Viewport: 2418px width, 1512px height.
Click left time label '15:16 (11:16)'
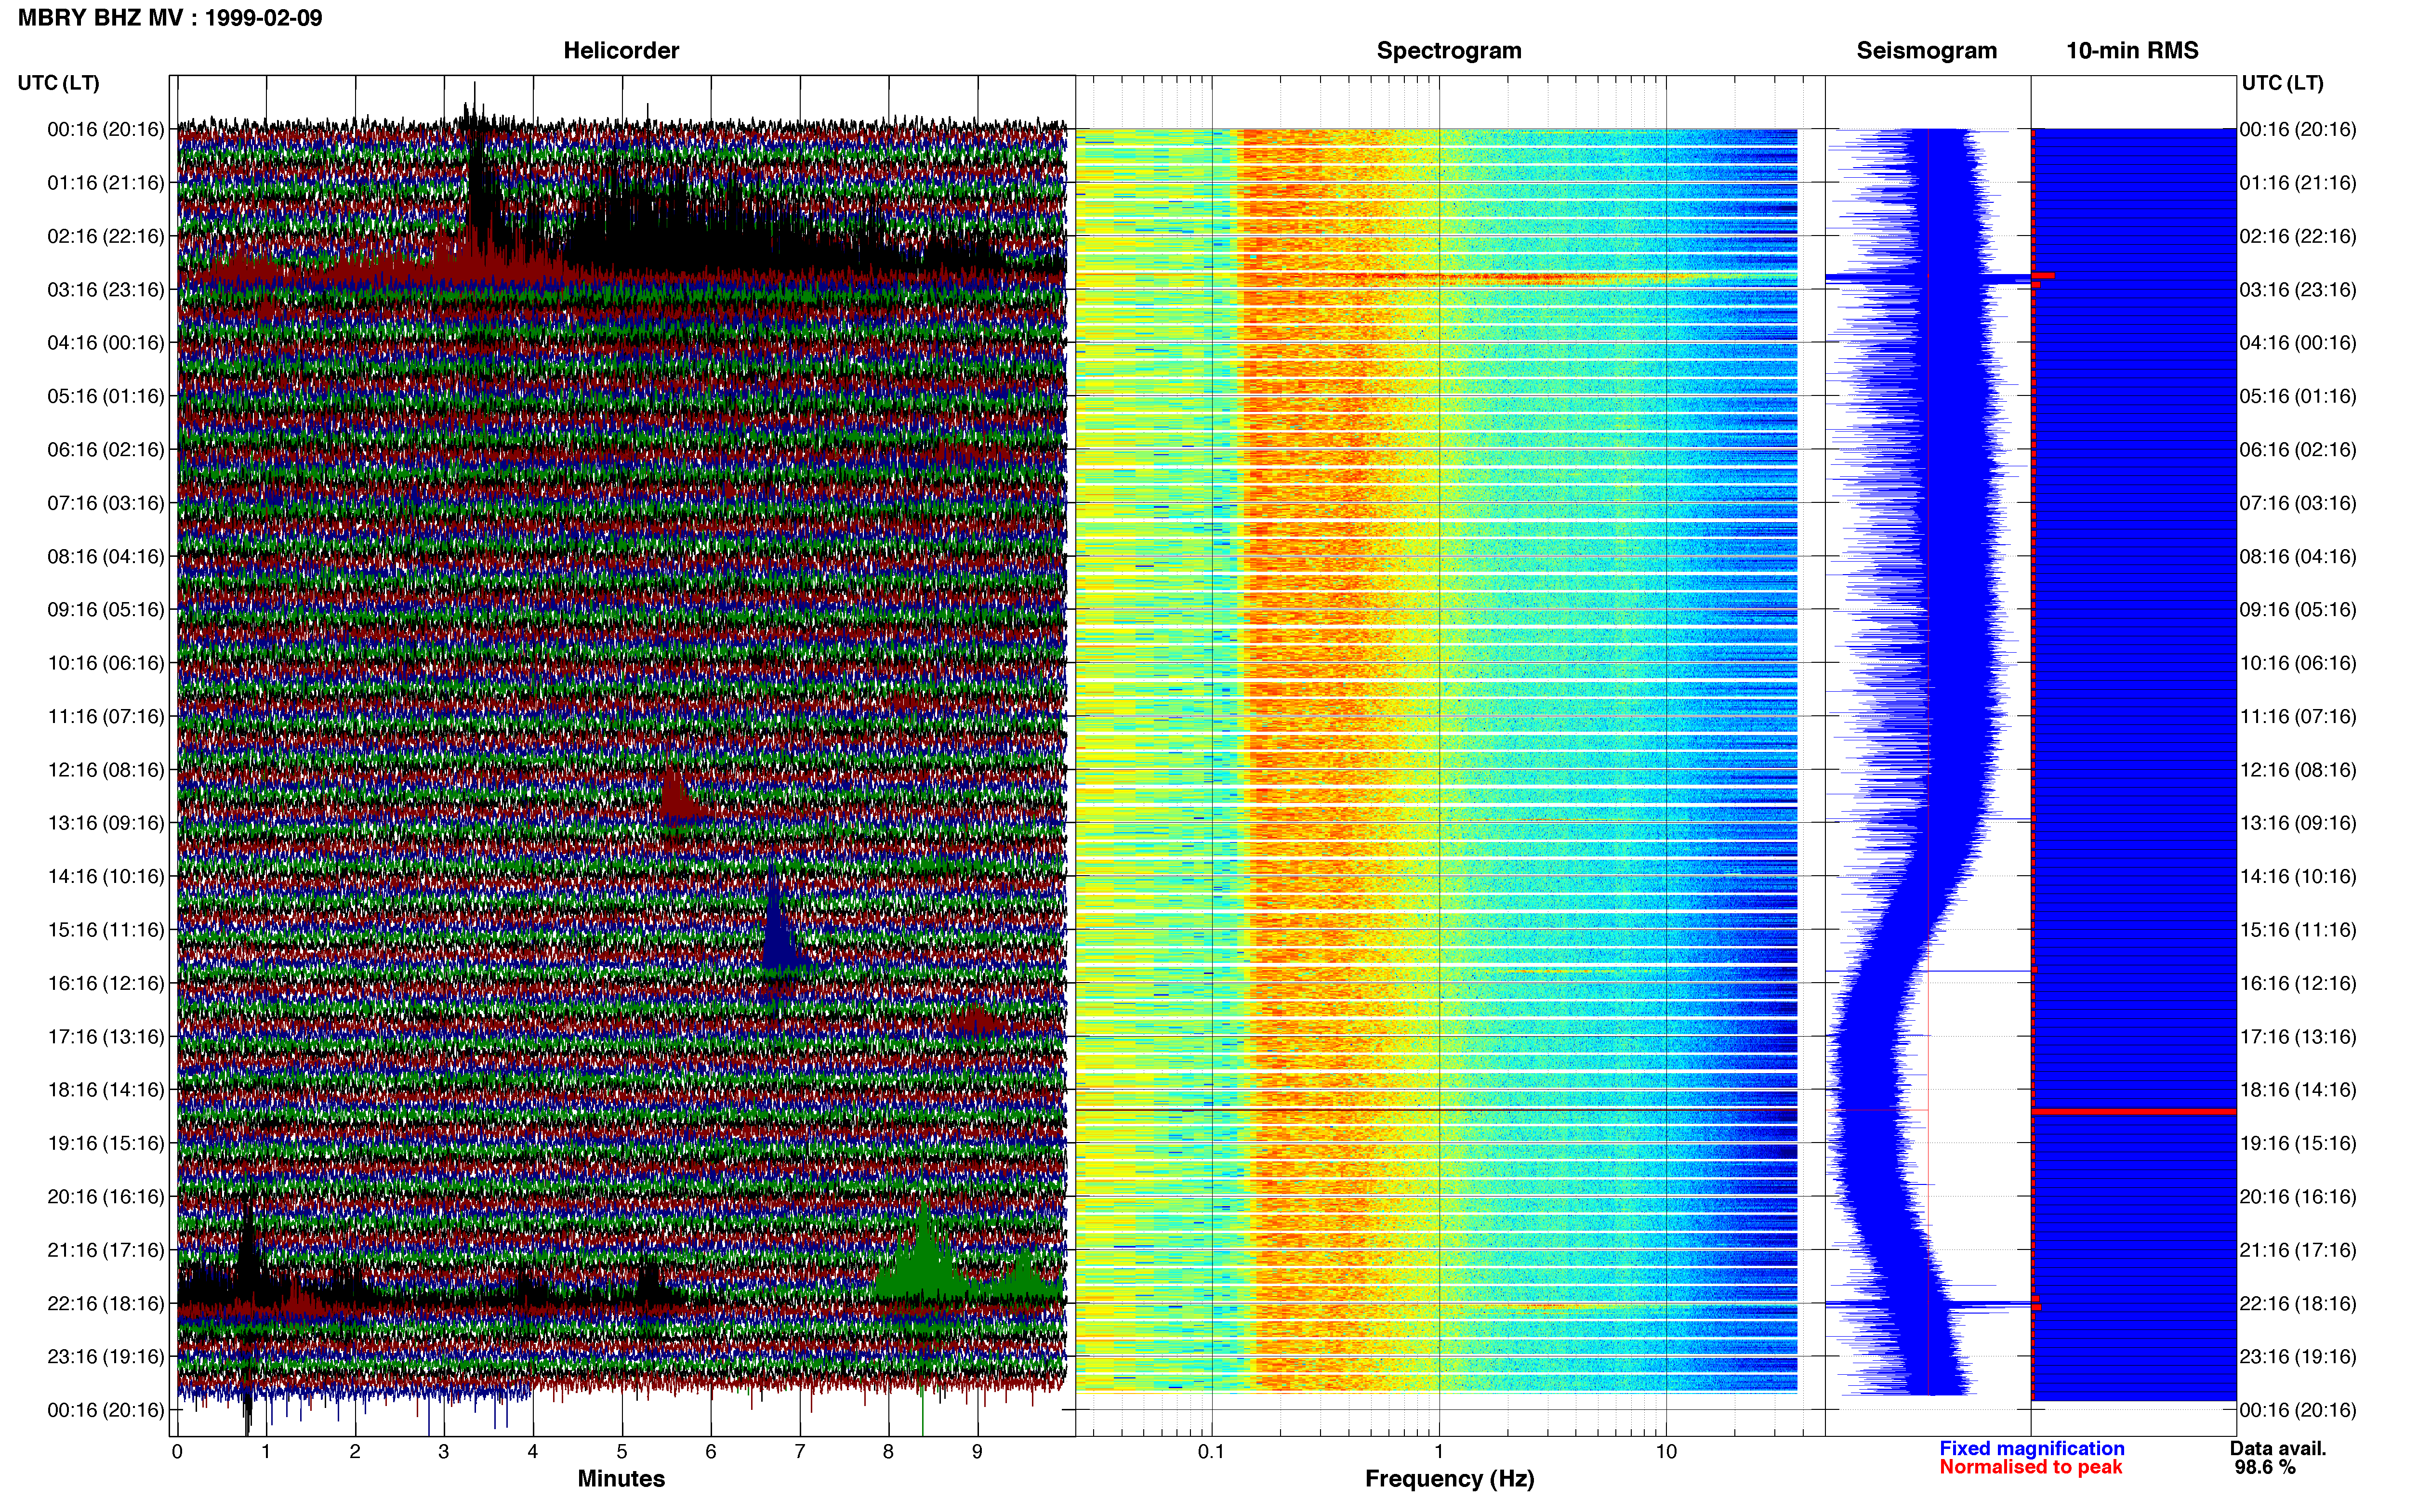coord(105,930)
